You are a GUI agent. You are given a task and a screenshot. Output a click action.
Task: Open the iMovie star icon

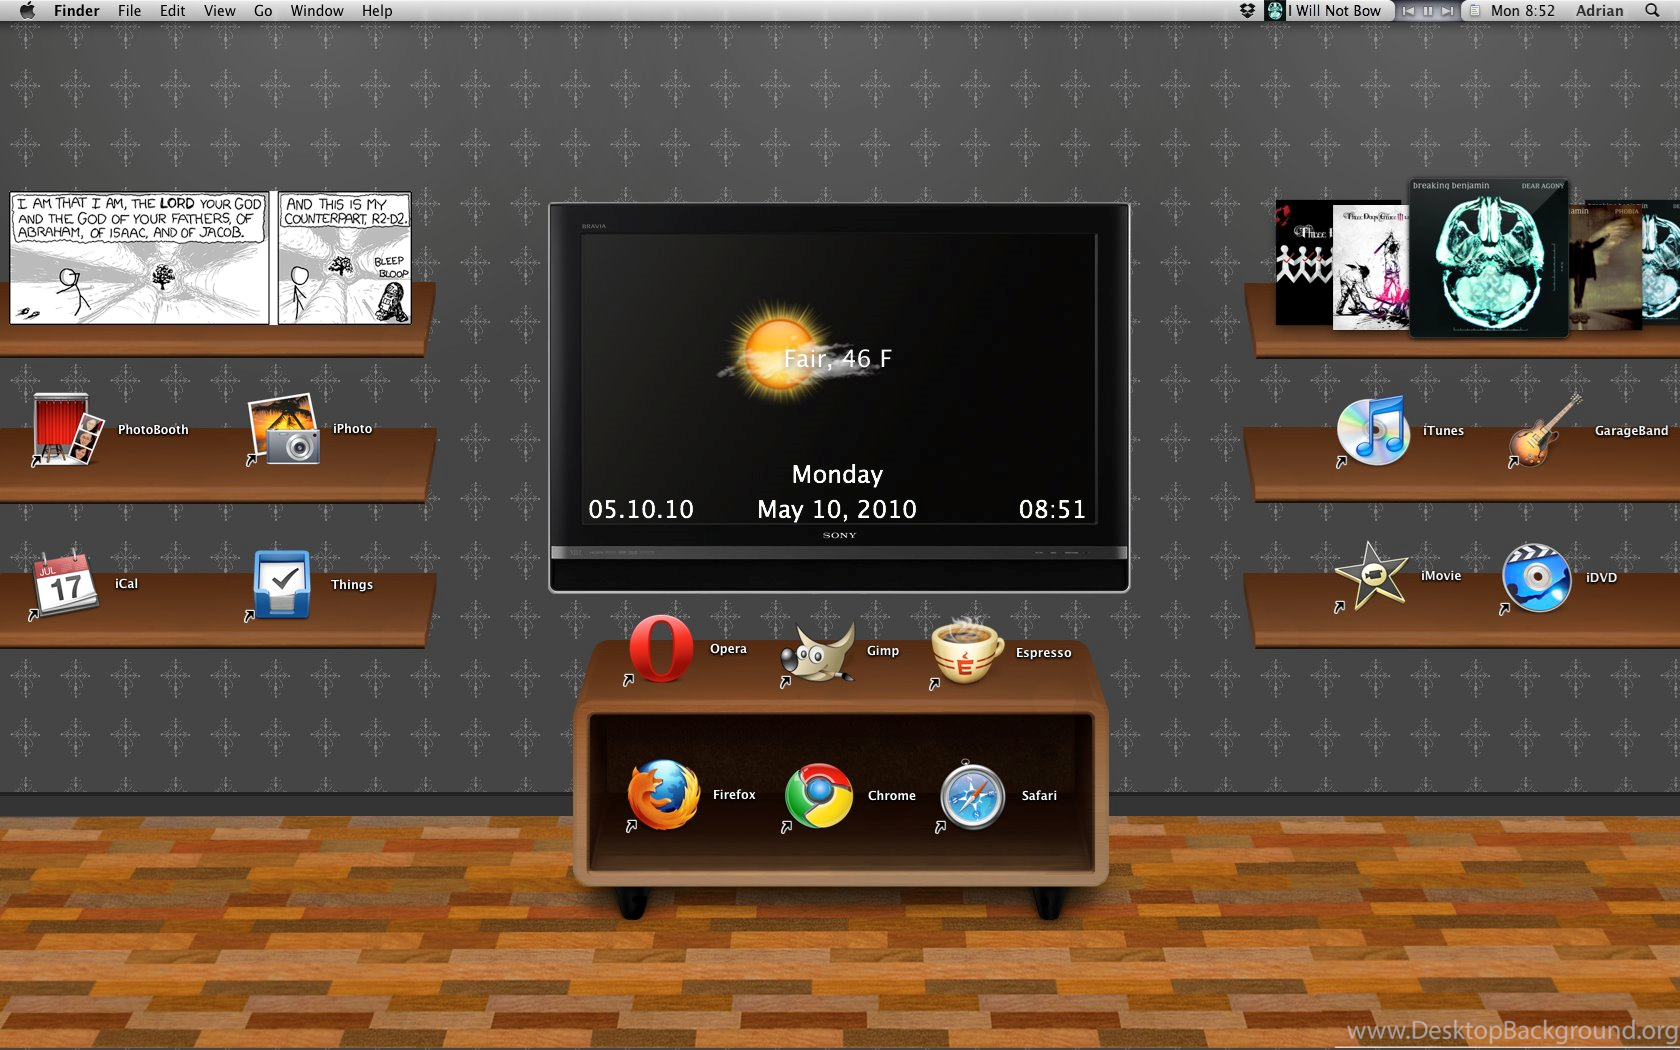tap(1371, 576)
